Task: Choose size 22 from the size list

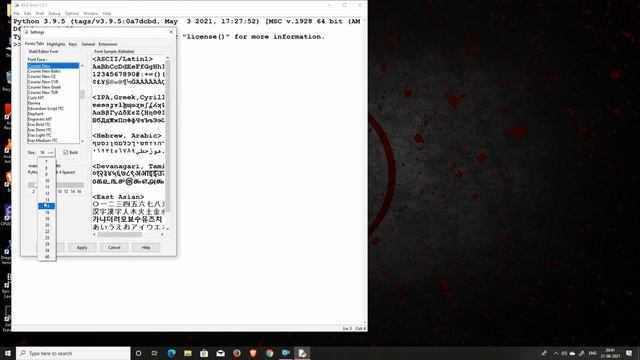Action: click(x=47, y=231)
